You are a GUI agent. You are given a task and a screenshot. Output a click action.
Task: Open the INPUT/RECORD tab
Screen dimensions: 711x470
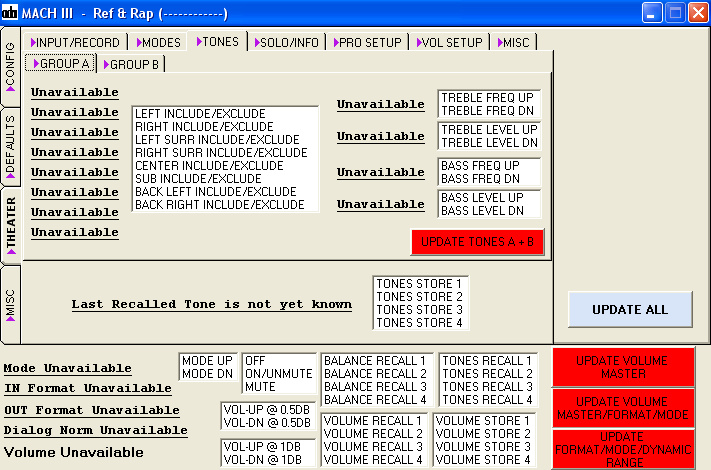pos(75,43)
